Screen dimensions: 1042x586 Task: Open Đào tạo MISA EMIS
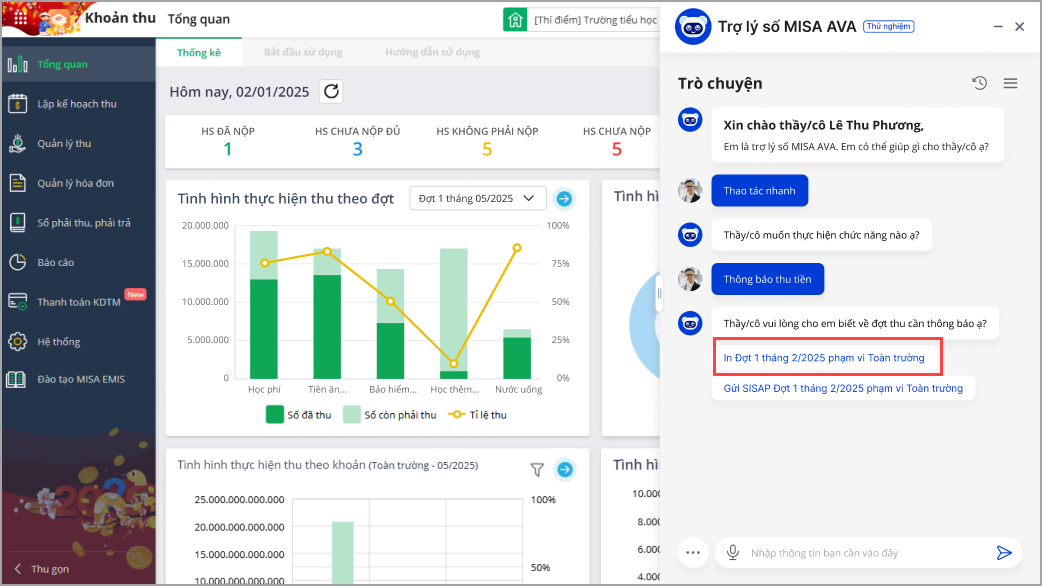tap(78, 379)
